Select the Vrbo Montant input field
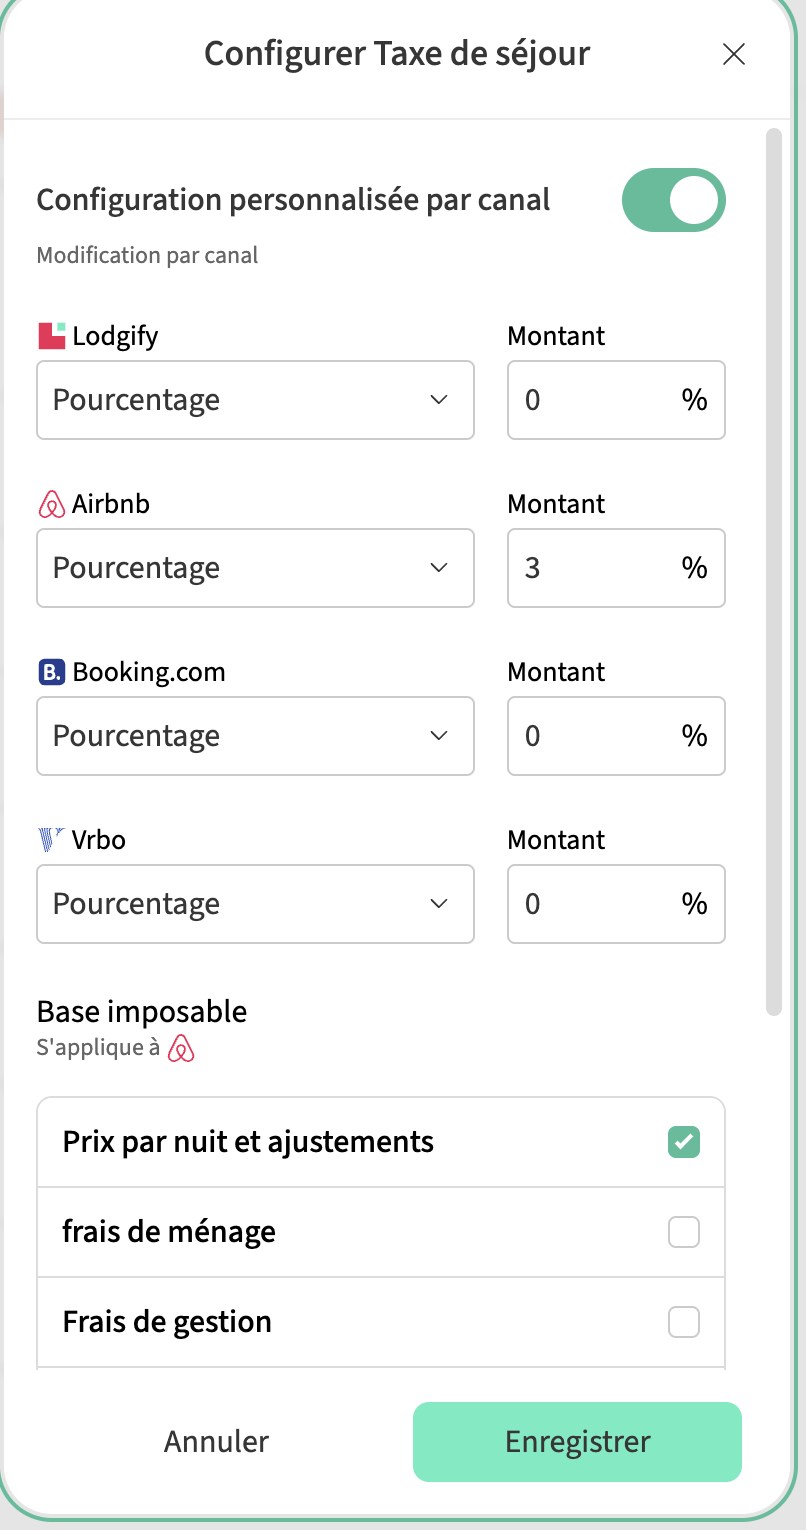806x1530 pixels. (595, 904)
